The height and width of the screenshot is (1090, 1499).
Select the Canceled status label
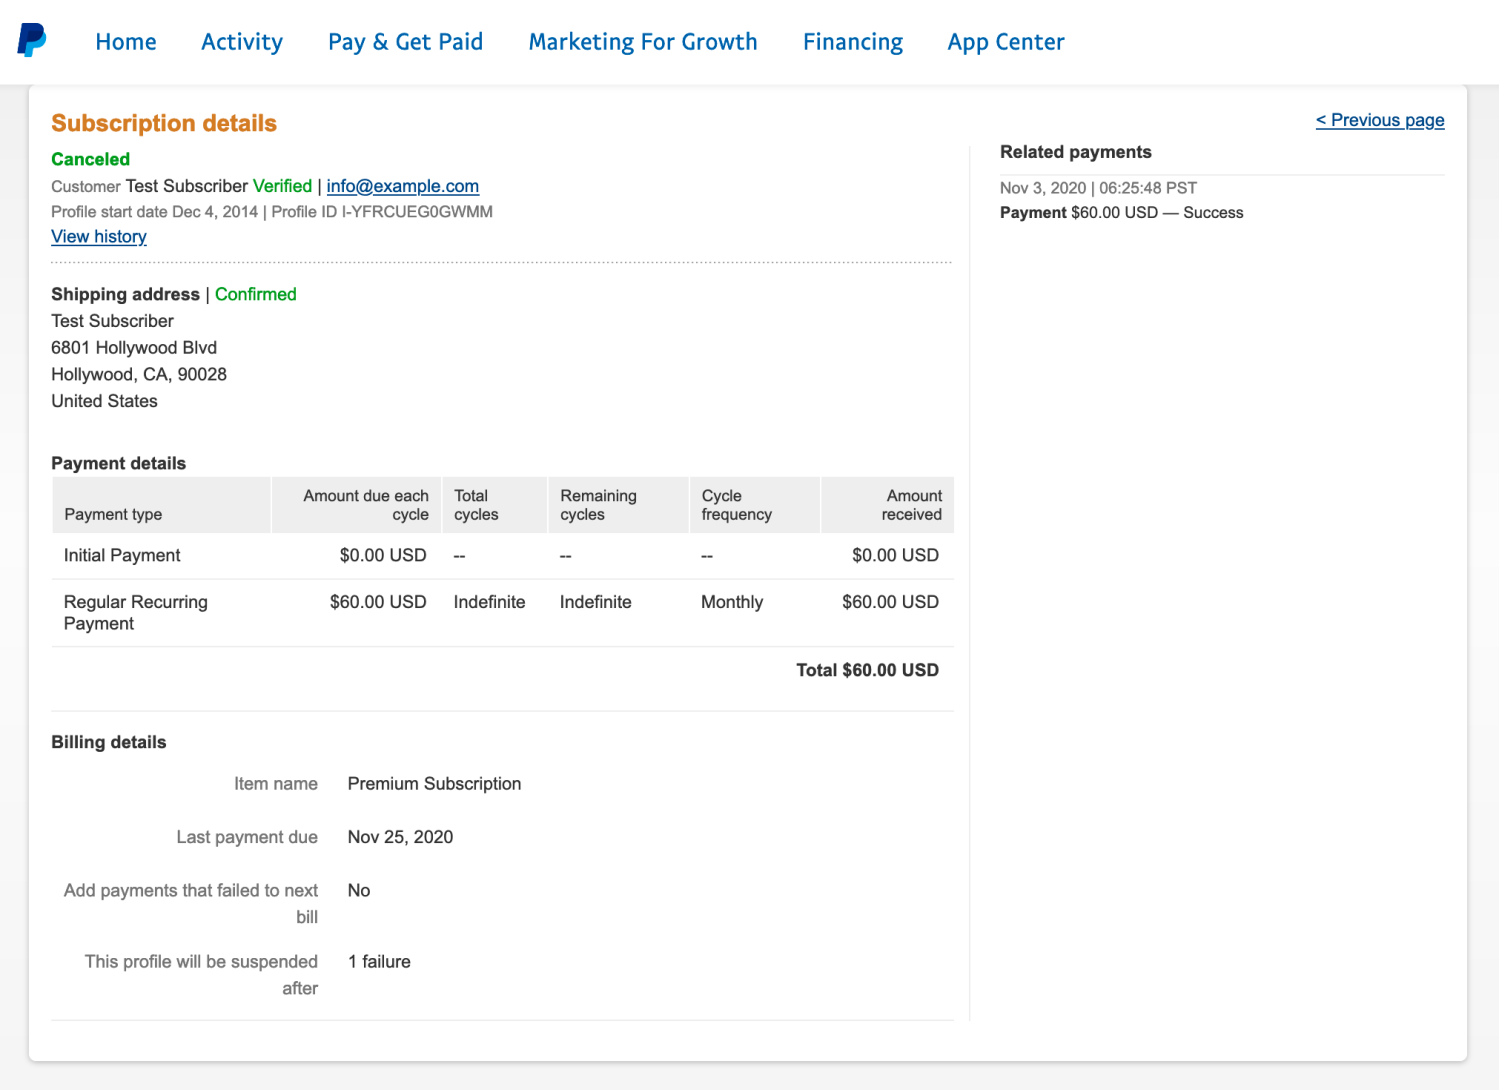89,158
